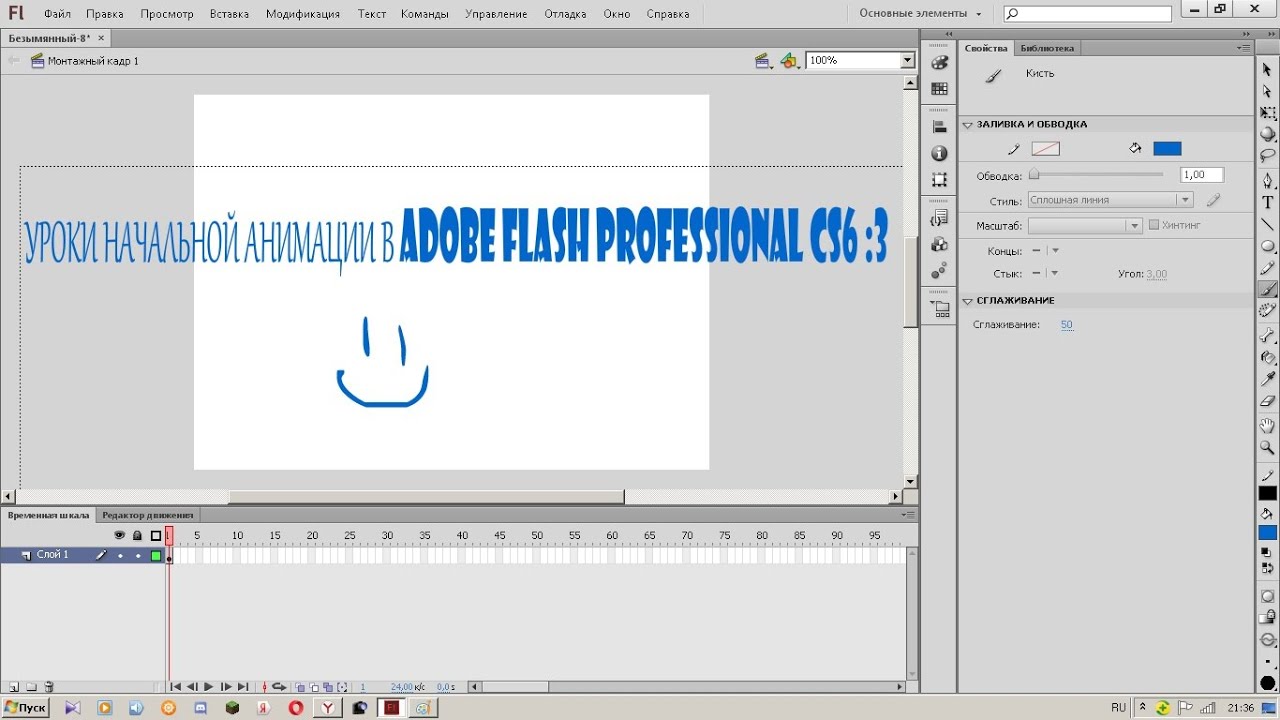Click the Play button in timeline

click(x=208, y=687)
